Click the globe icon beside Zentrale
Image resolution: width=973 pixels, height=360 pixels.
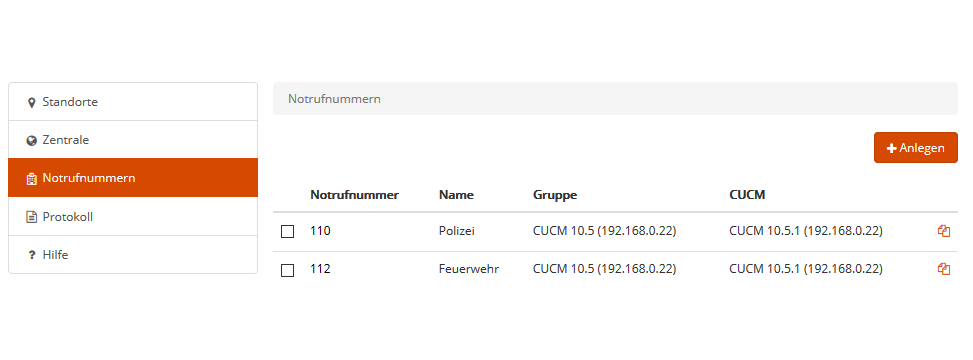tap(32, 140)
